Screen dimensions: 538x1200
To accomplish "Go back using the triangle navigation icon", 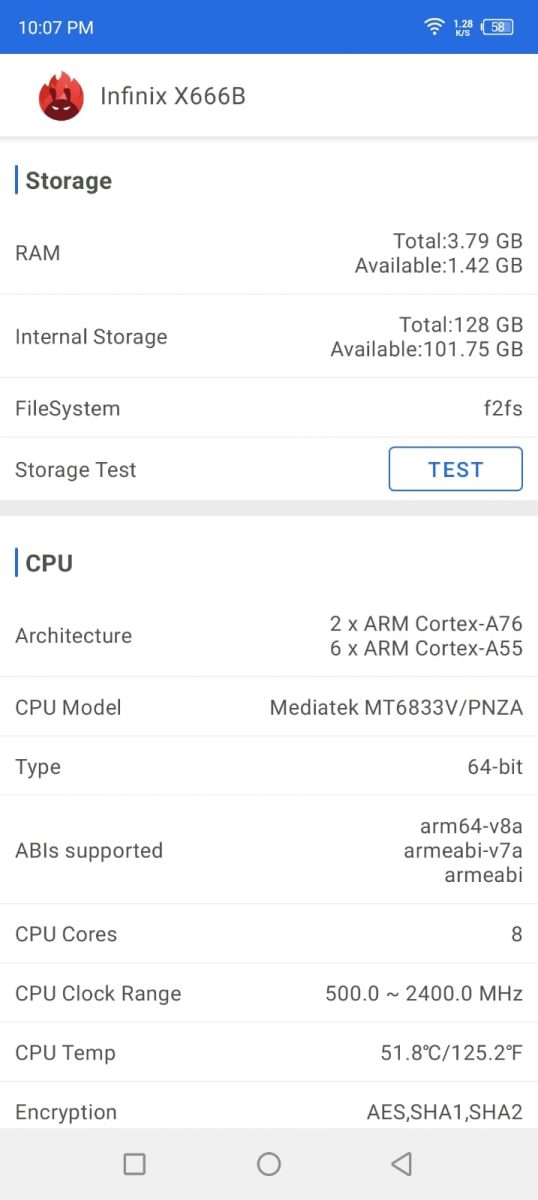I will tap(402, 1163).
